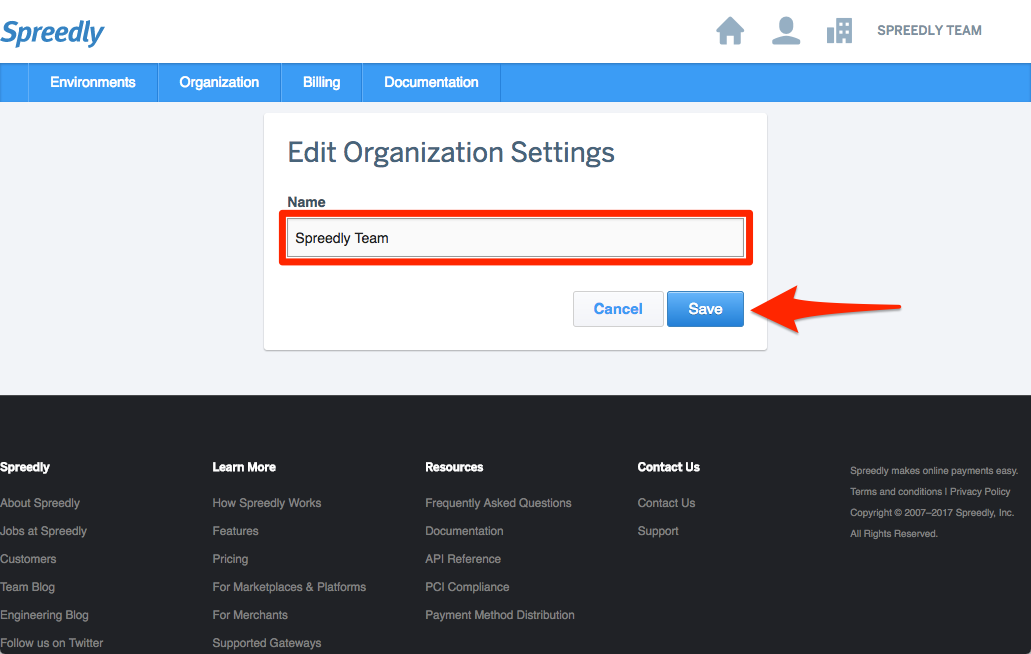Open Privacy Policy footer link

pyautogui.click(x=980, y=492)
